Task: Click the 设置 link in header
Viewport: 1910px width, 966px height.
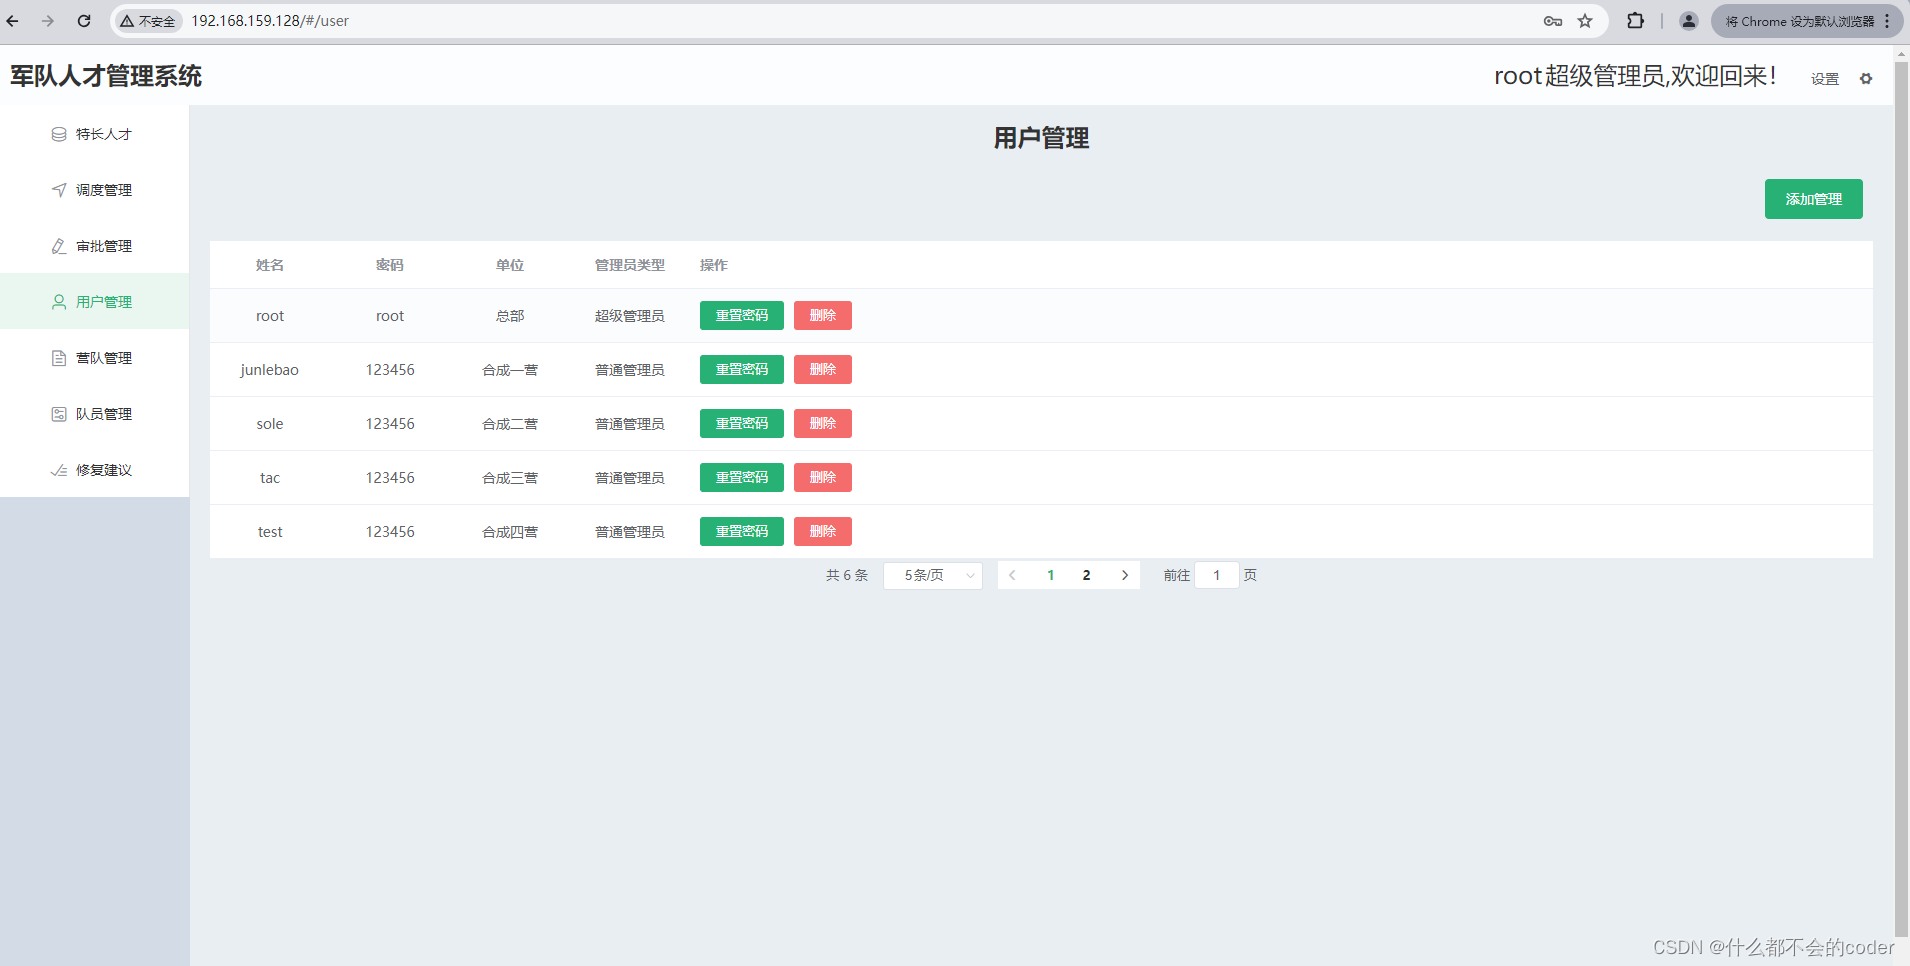Action: (x=1825, y=79)
